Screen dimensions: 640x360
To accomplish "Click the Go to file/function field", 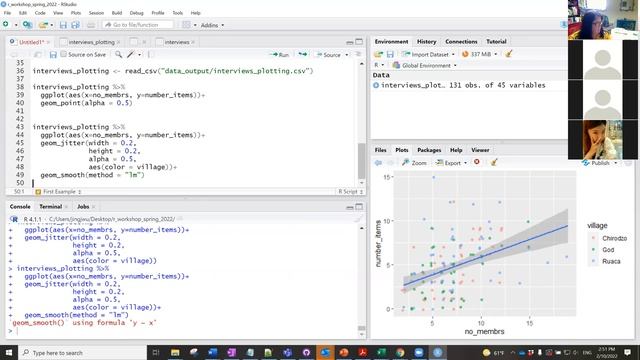I will click(138, 25).
